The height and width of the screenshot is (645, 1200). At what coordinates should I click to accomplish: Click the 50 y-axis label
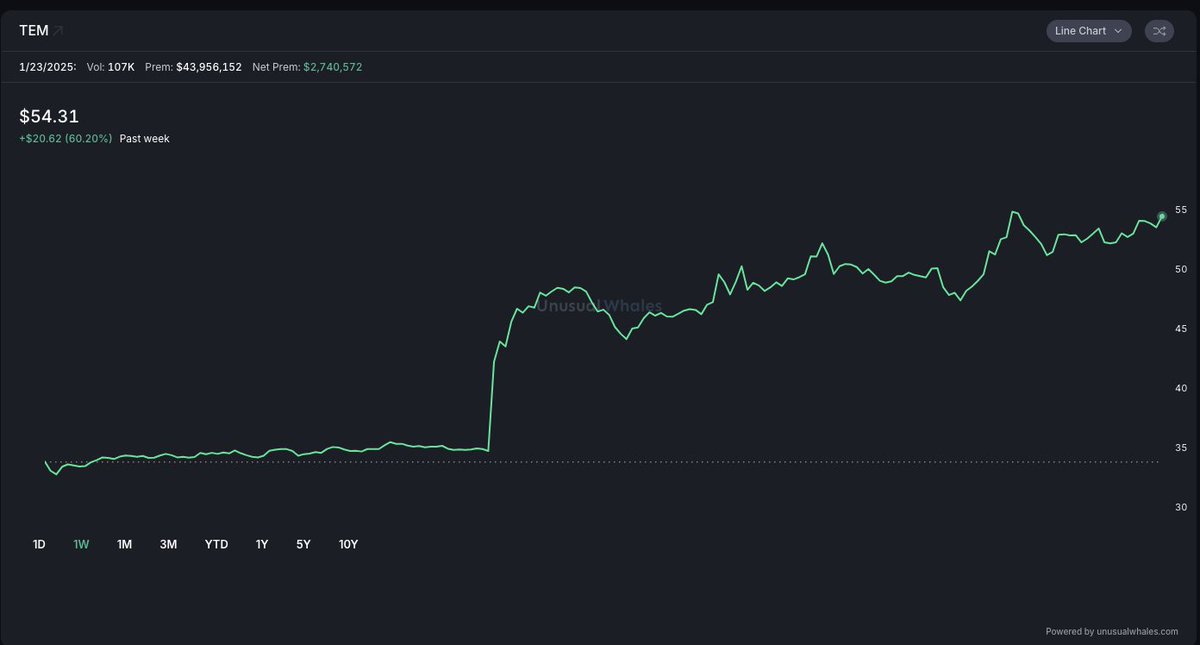pyautogui.click(x=1181, y=269)
